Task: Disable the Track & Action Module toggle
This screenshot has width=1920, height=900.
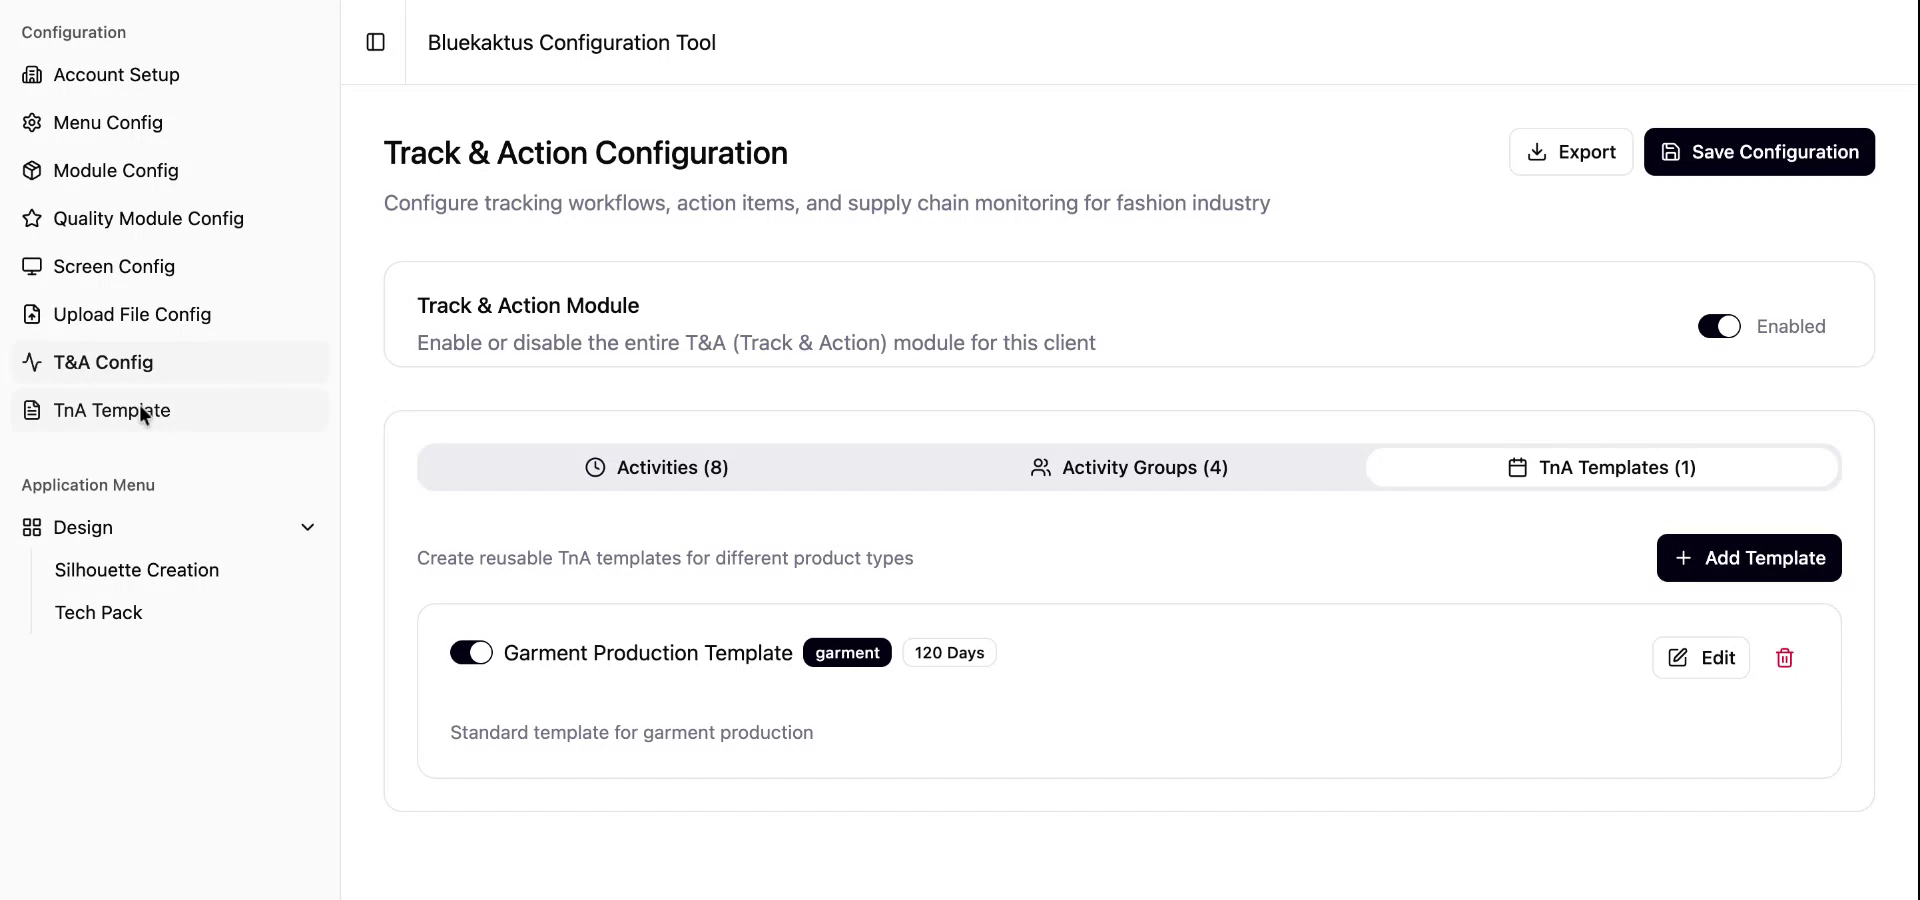Action: (1719, 327)
